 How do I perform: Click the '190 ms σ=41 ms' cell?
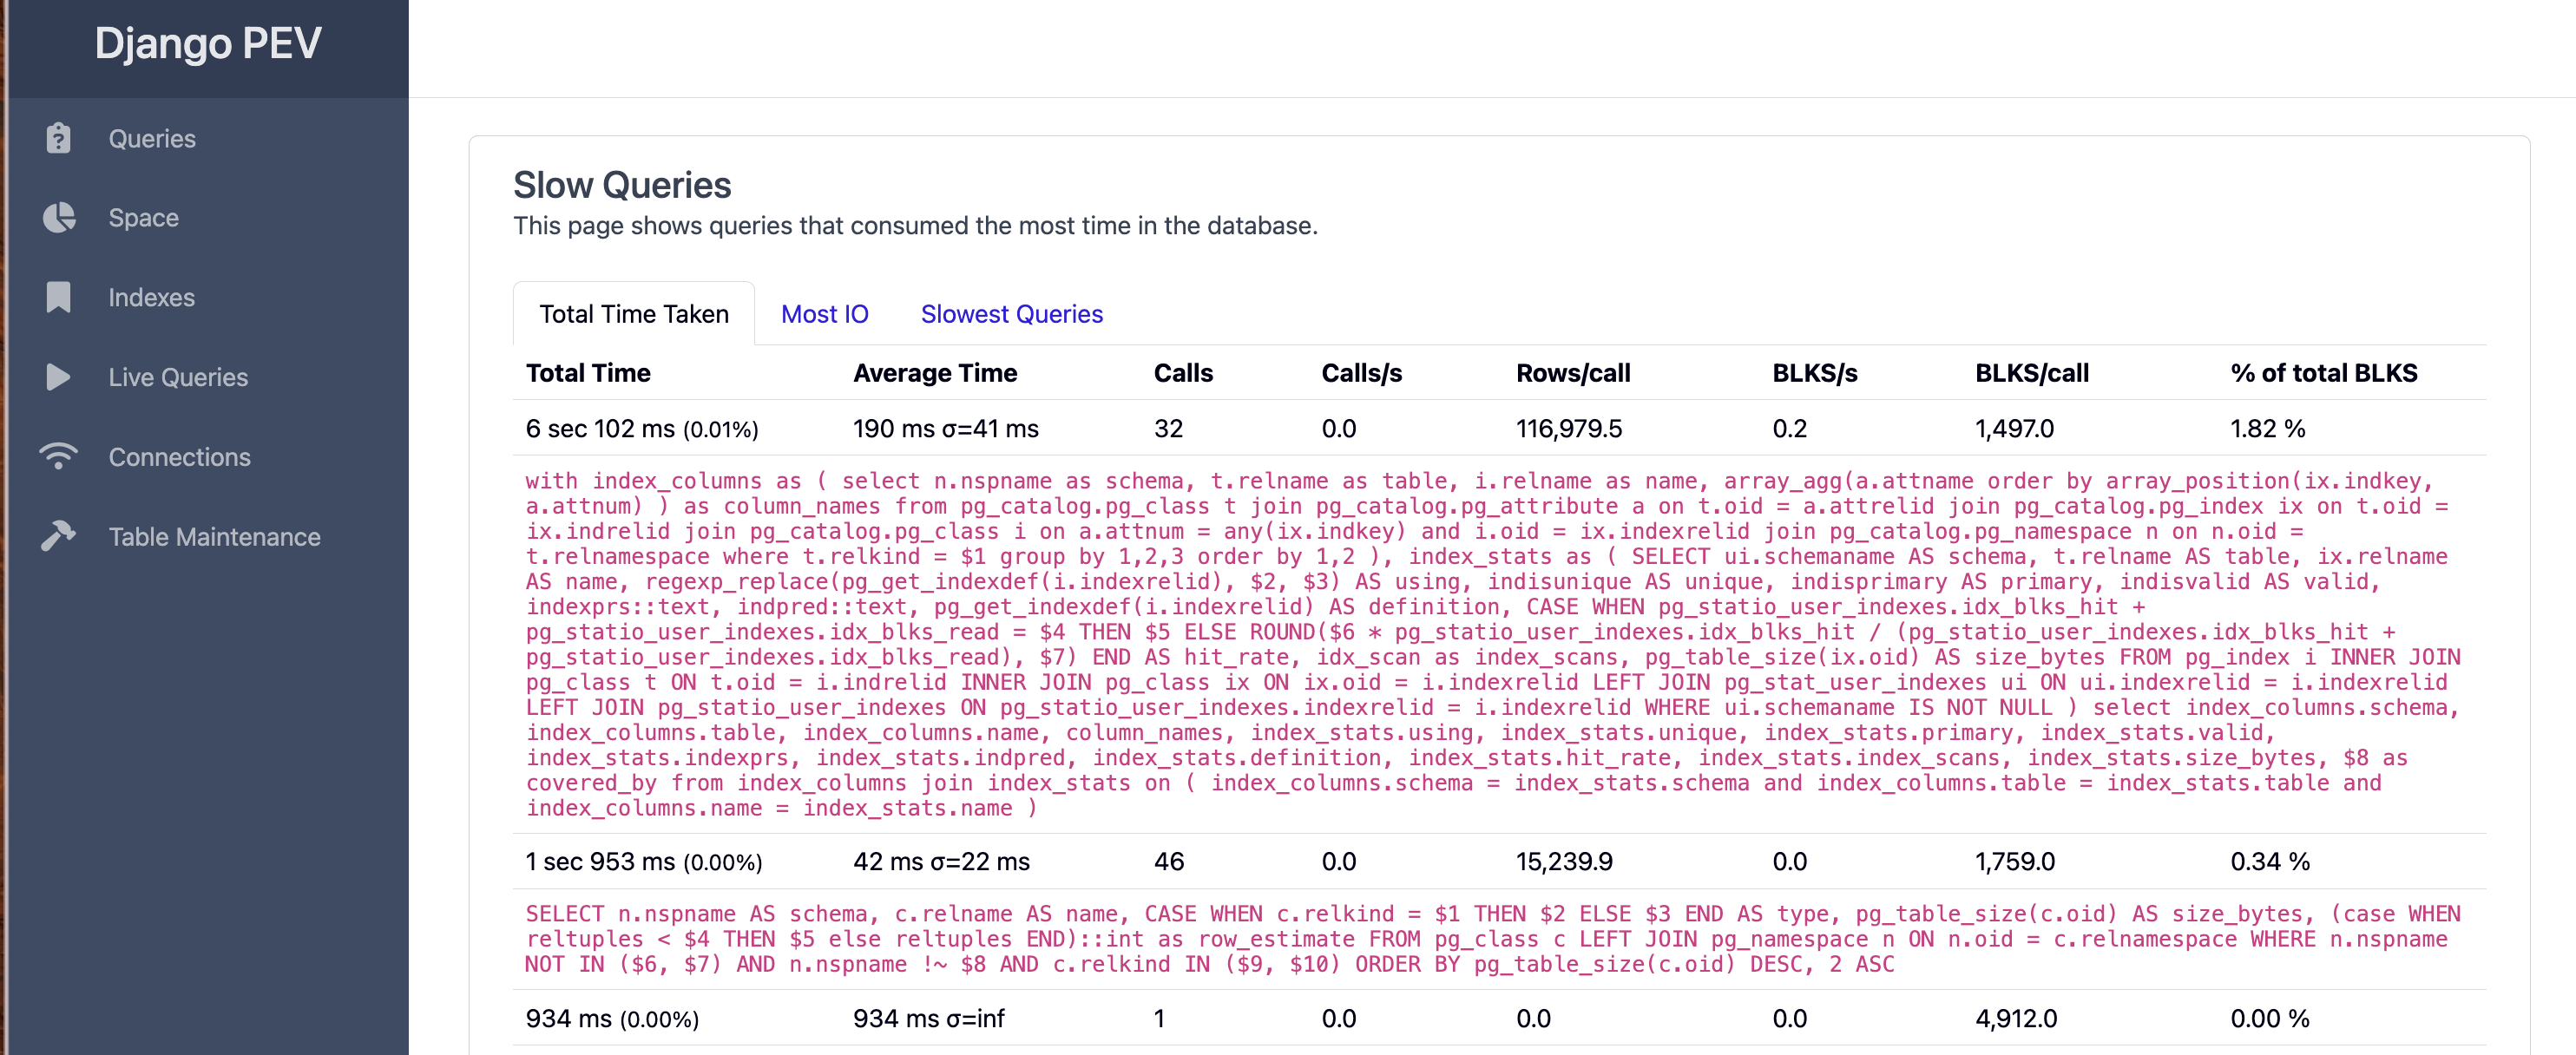click(946, 429)
